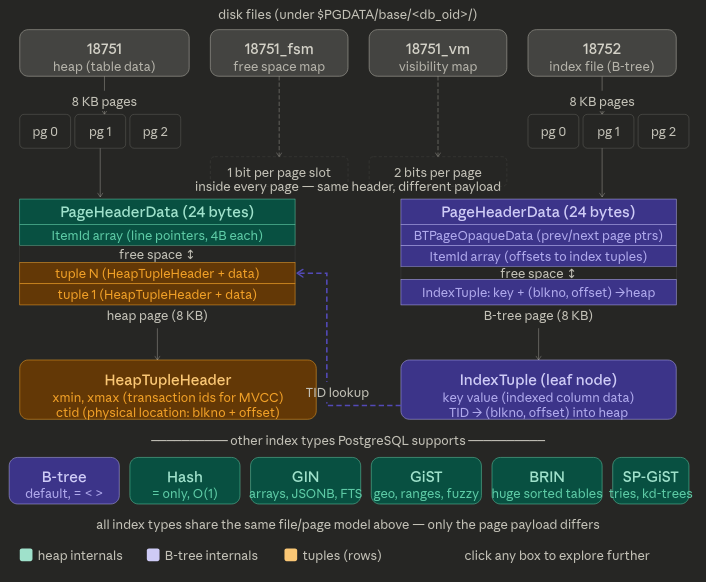Click 'inside every page — same header, different payload' text
706x582 pixels.
click(x=348, y=186)
